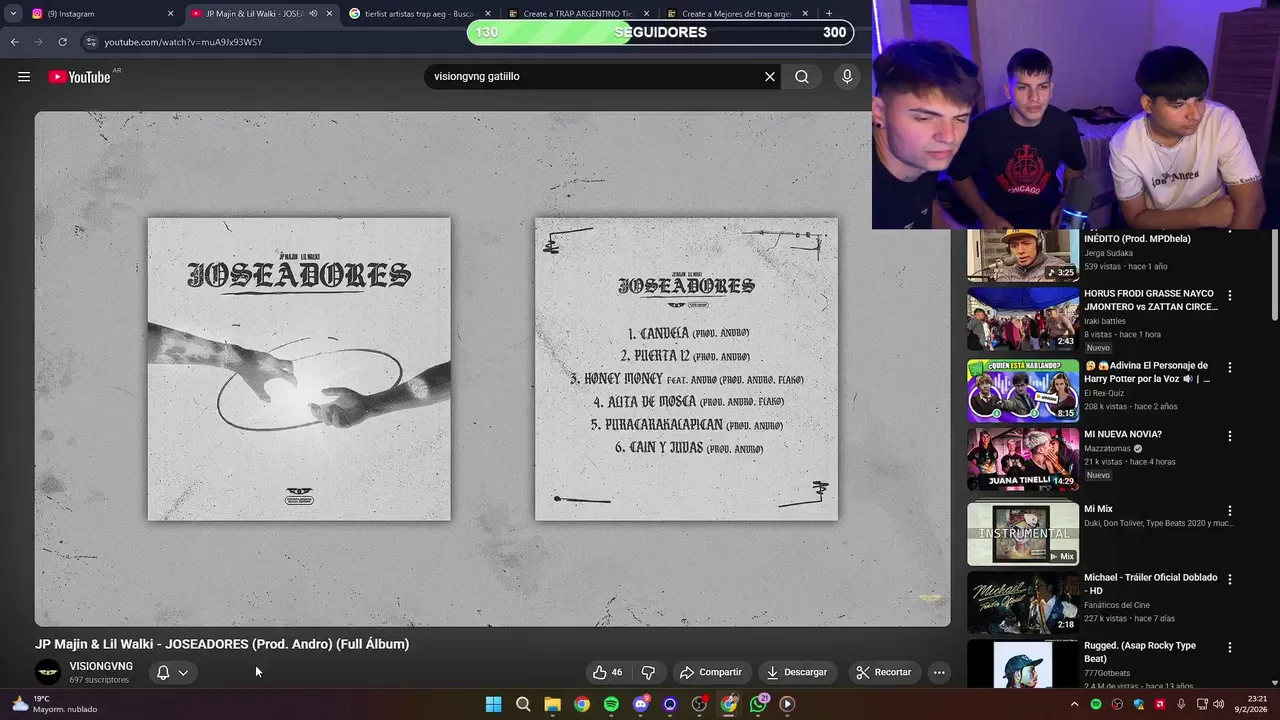Open site information icon in address bar
This screenshot has height=720, width=1280.
click(x=91, y=42)
